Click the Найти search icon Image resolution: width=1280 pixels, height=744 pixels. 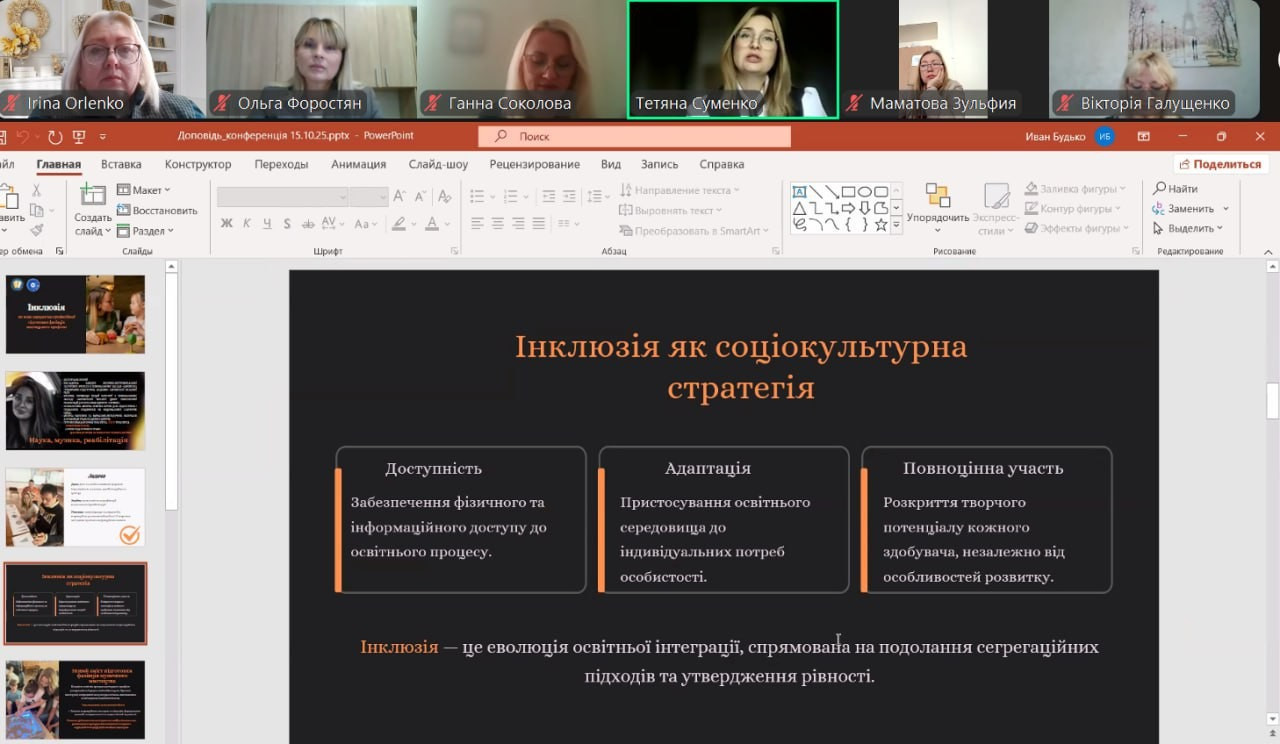(1175, 189)
